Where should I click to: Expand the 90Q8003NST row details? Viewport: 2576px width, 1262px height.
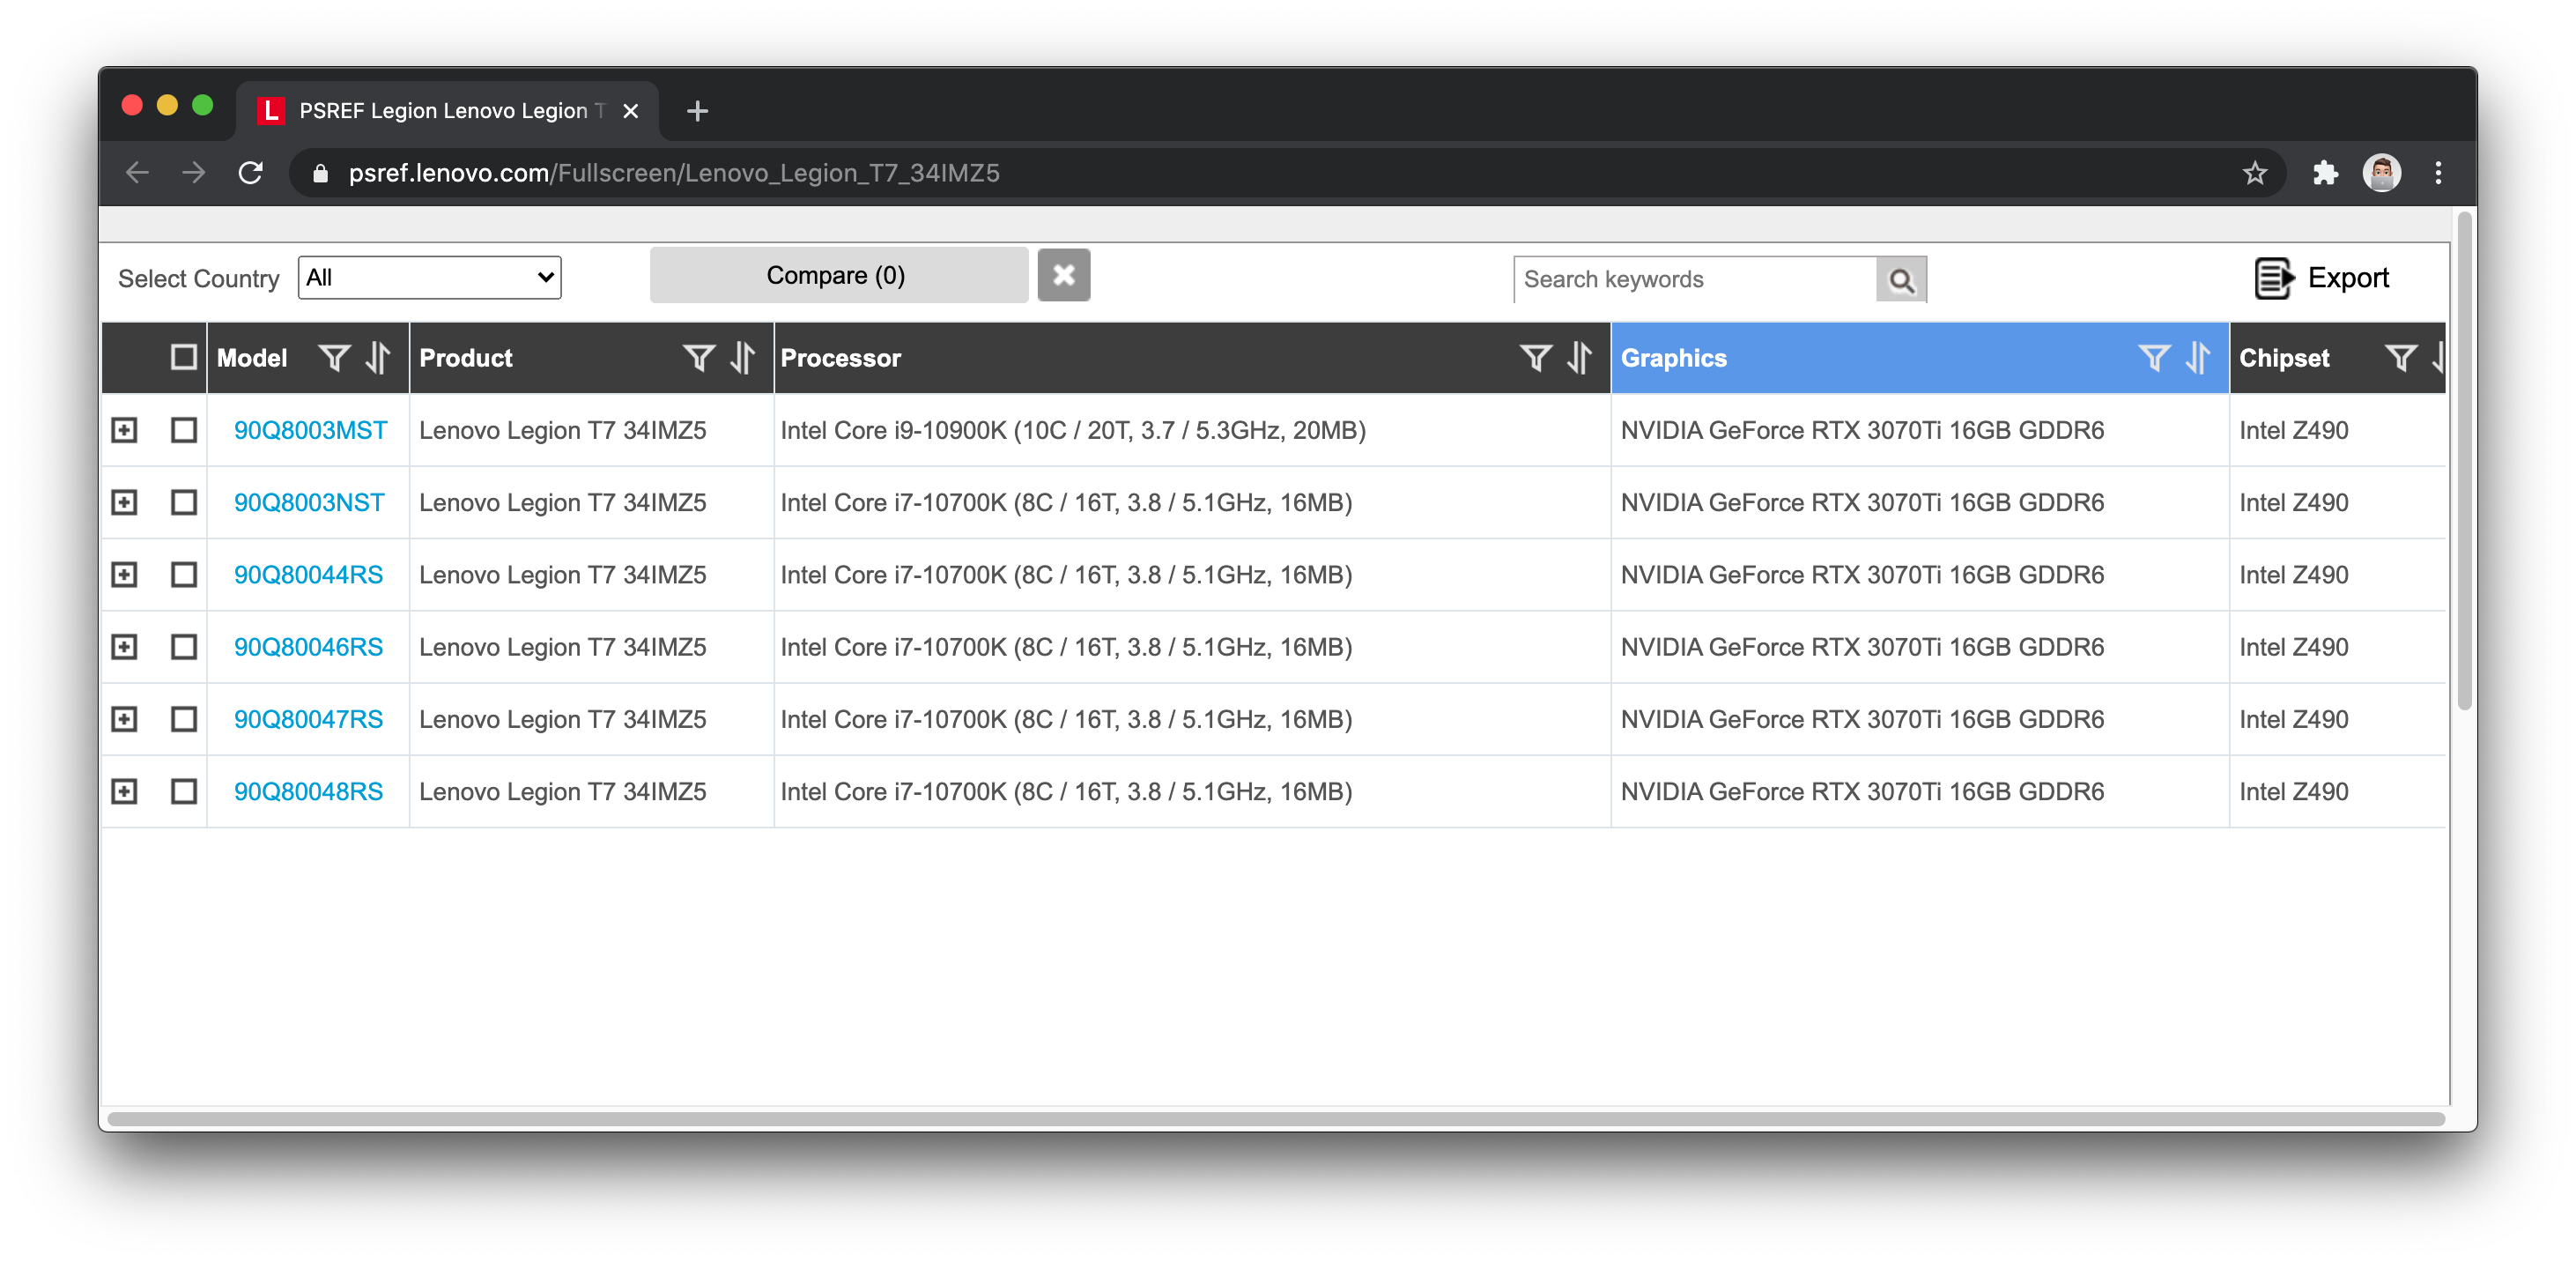click(x=124, y=503)
